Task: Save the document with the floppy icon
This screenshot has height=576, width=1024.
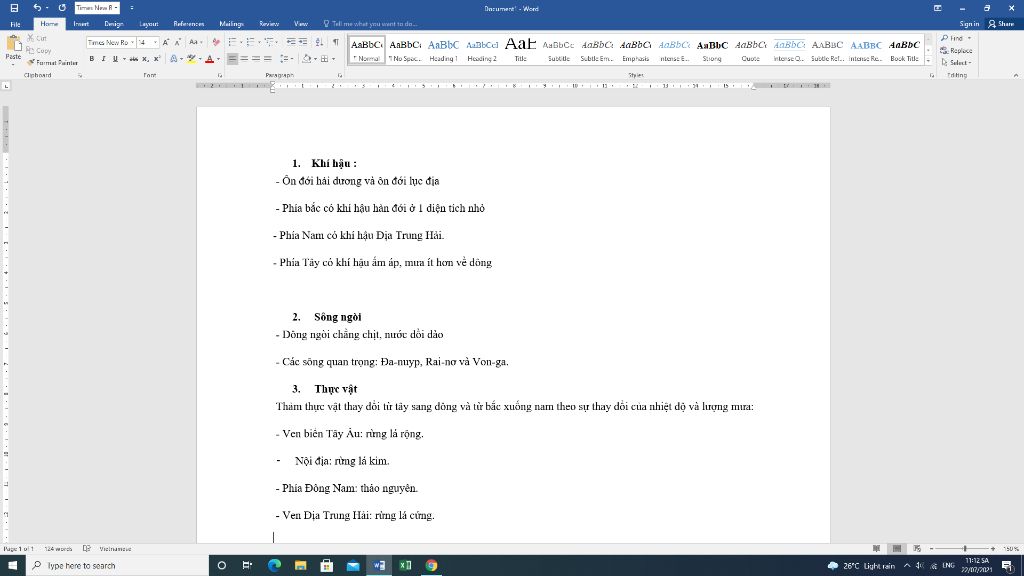Action: [14, 8]
